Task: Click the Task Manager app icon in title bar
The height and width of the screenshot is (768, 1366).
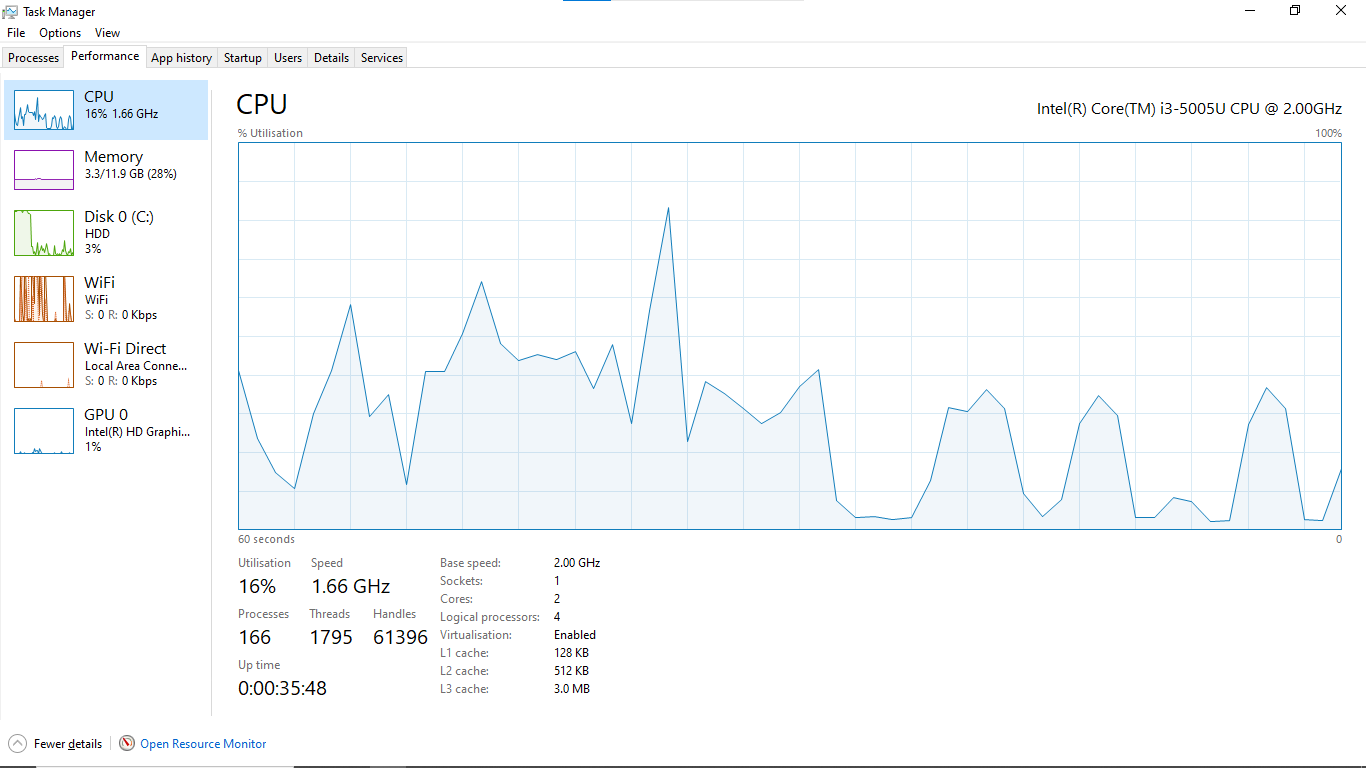Action: pos(11,12)
